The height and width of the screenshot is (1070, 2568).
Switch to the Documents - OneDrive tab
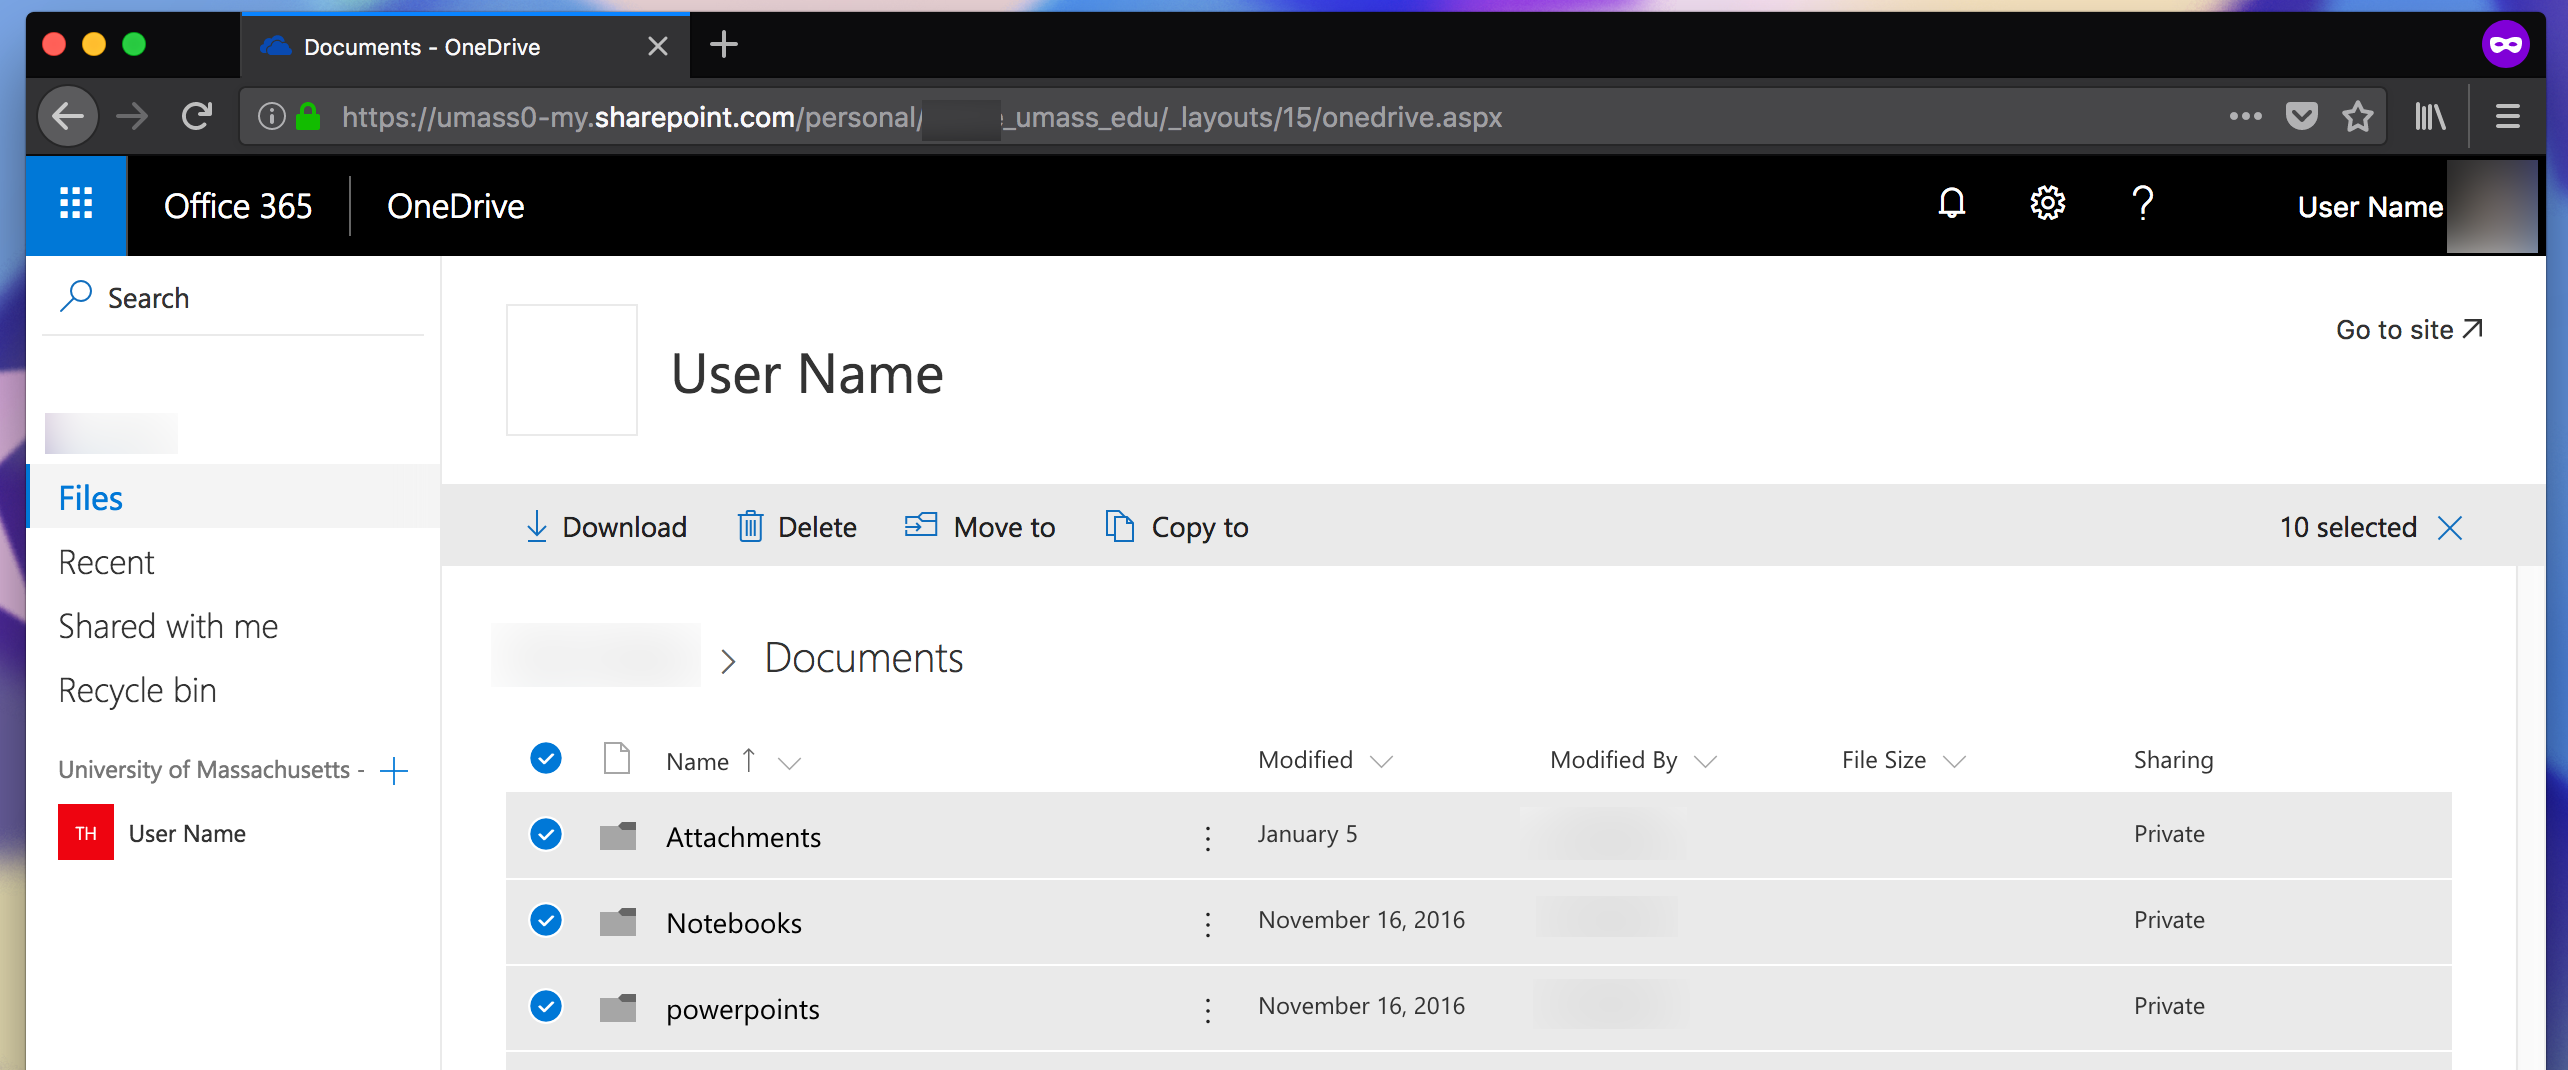pyautogui.click(x=465, y=46)
